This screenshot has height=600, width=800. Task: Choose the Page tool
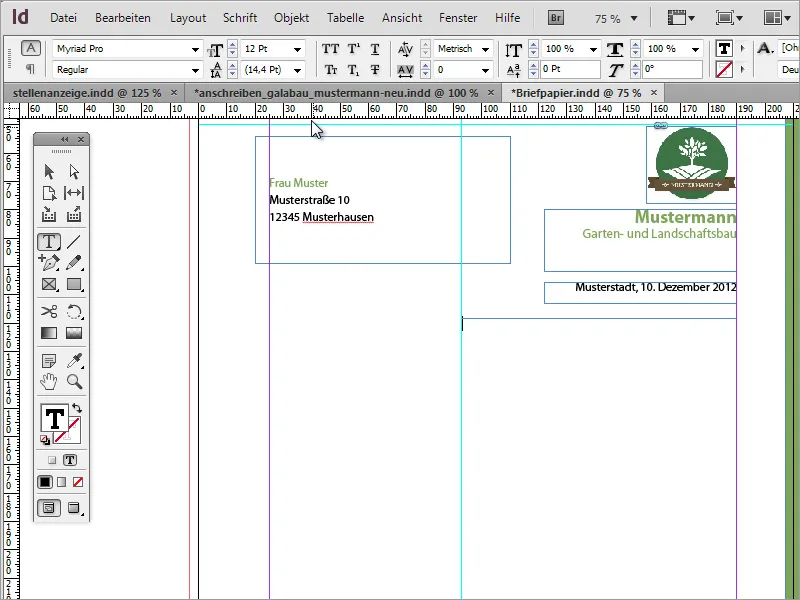pos(49,193)
